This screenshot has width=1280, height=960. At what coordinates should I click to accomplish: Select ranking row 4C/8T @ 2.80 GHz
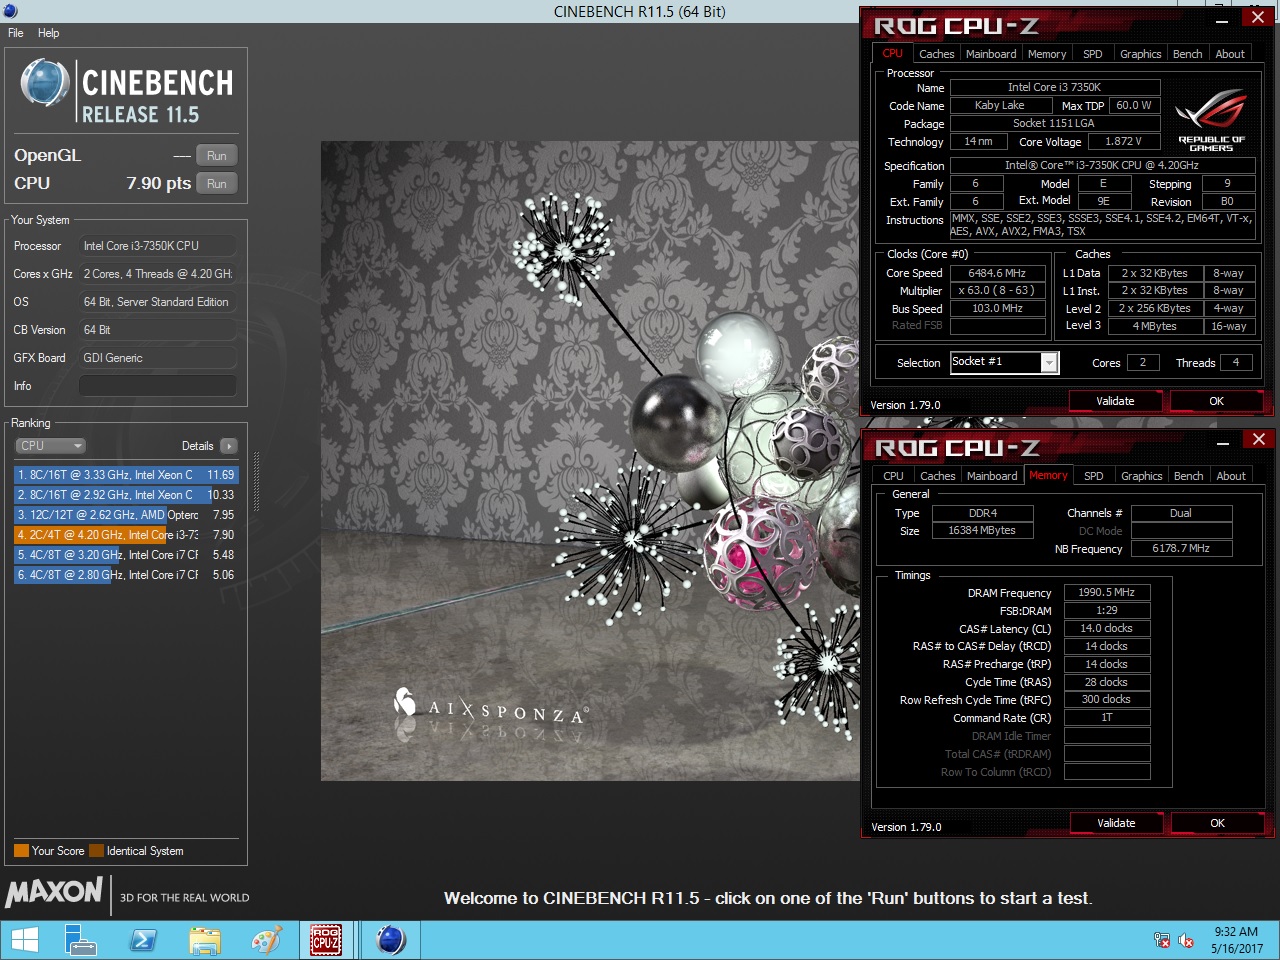(x=126, y=575)
